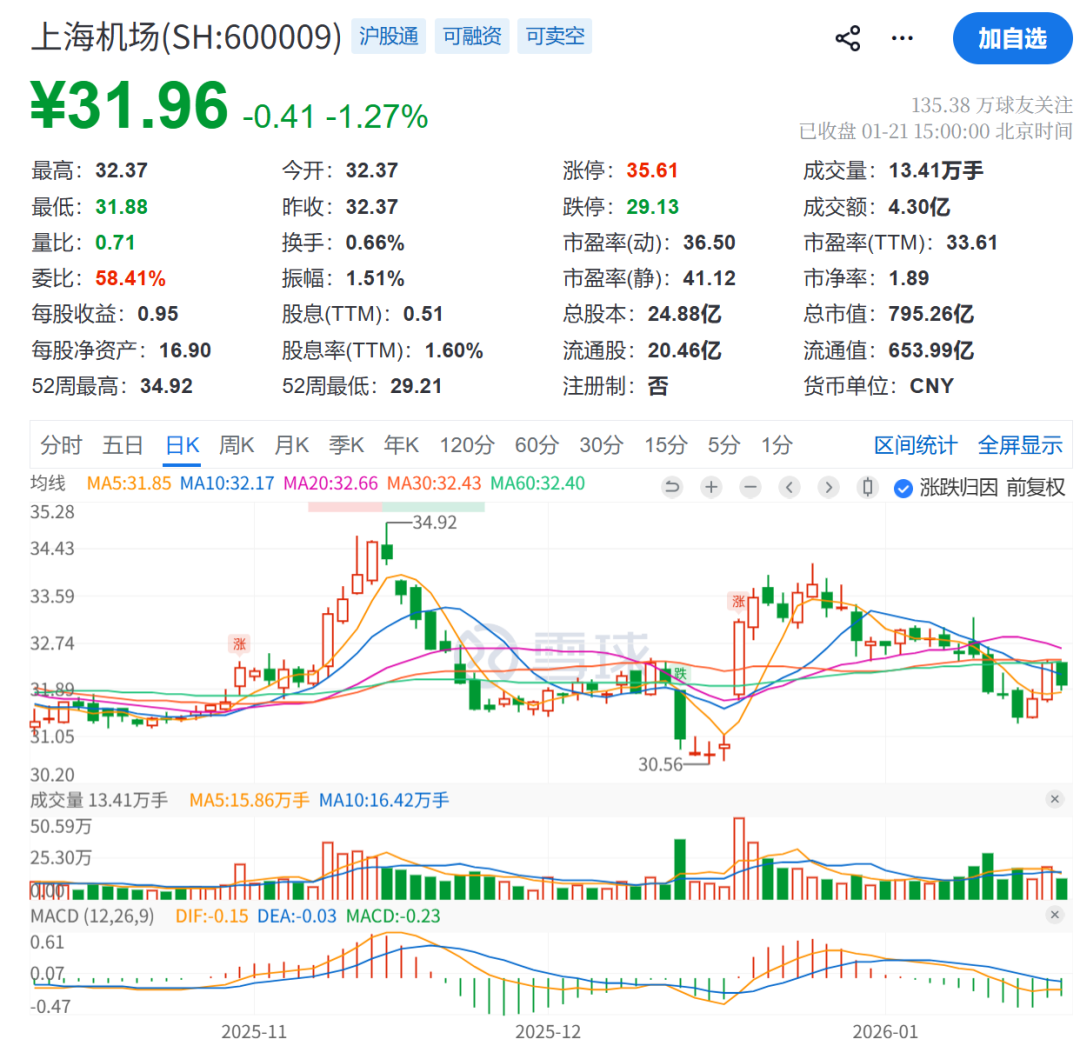Click the 可融资 badge

click(471, 36)
